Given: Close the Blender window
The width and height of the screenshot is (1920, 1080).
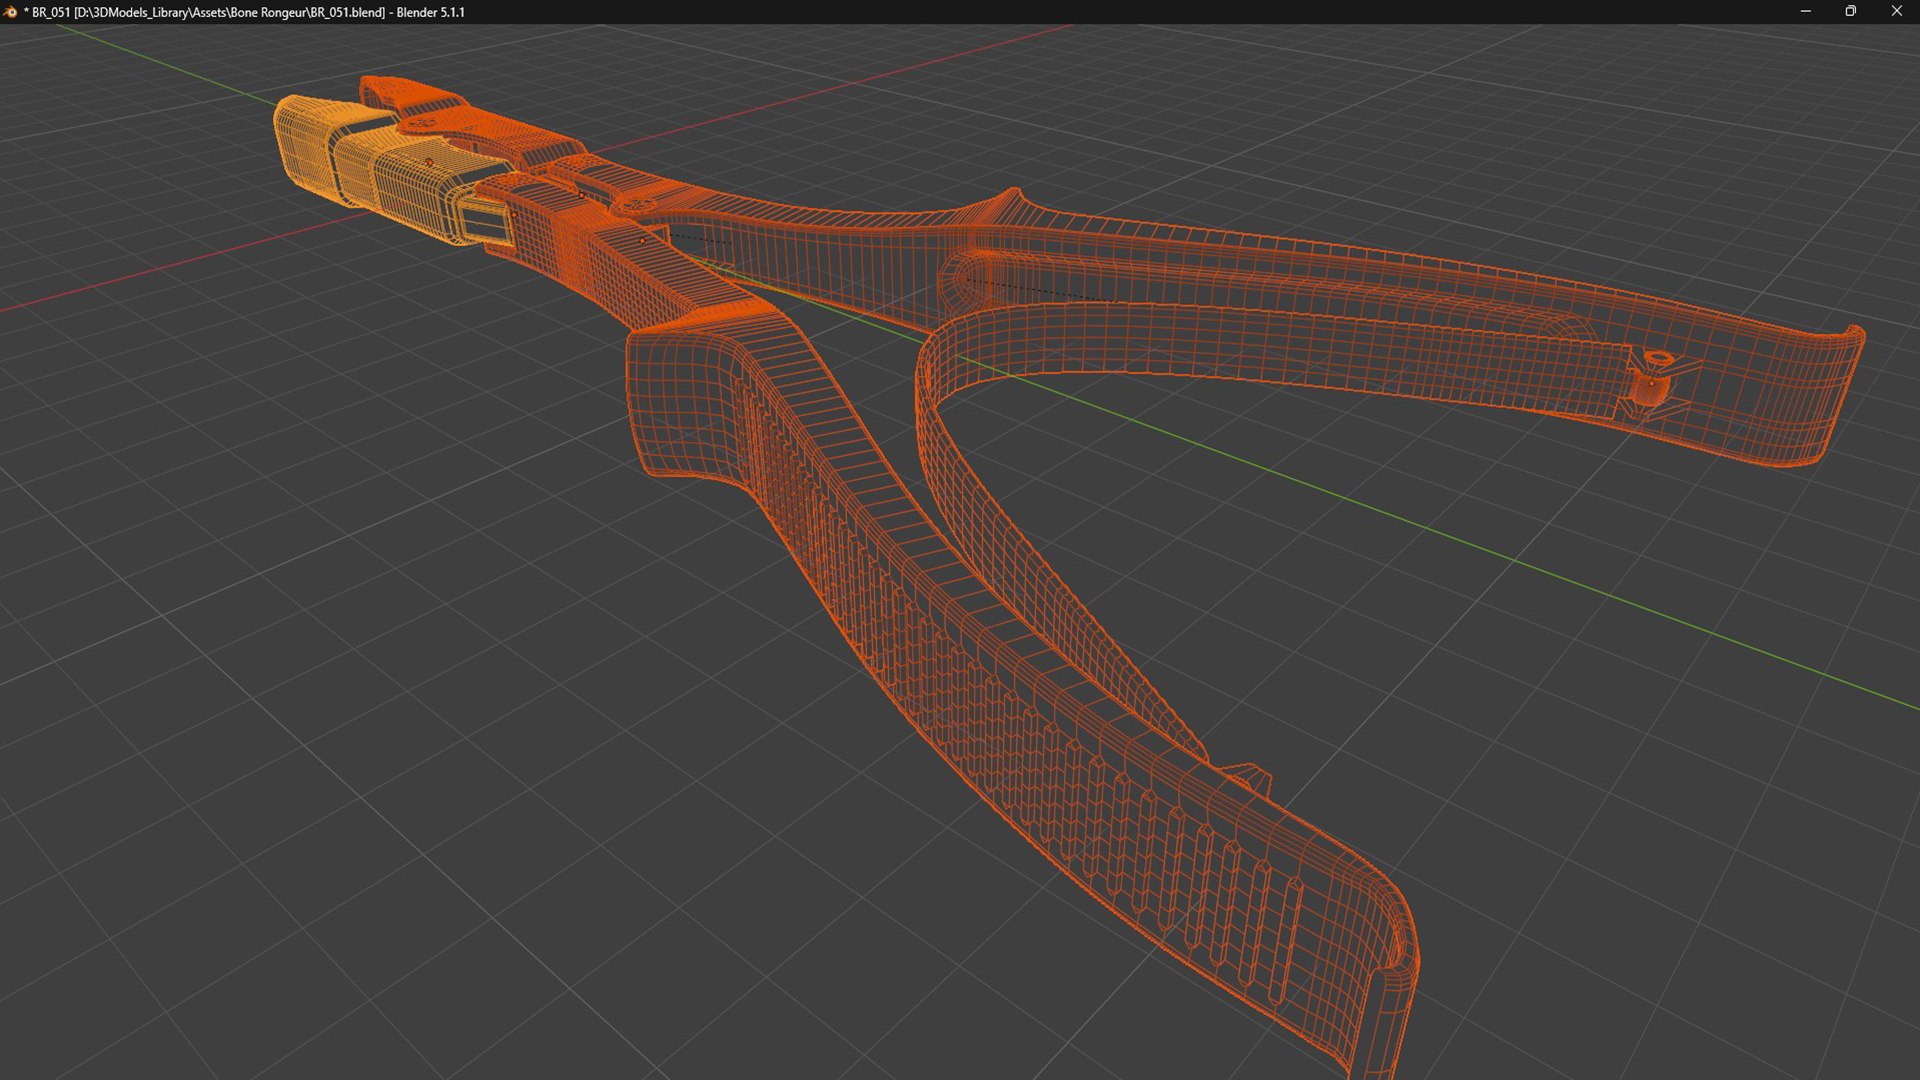Looking at the screenshot, I should click(x=1897, y=12).
